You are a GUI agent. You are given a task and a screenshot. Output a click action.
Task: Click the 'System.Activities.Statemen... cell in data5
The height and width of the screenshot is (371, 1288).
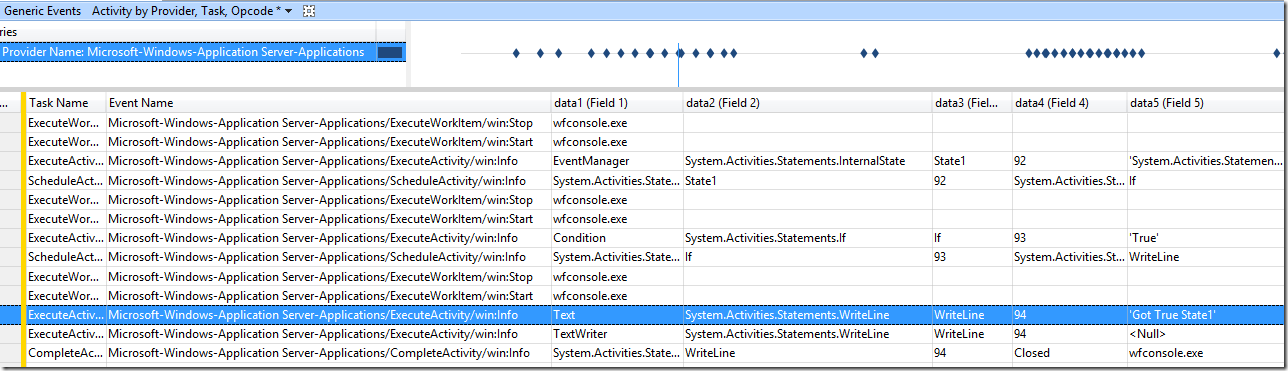coord(1207,161)
